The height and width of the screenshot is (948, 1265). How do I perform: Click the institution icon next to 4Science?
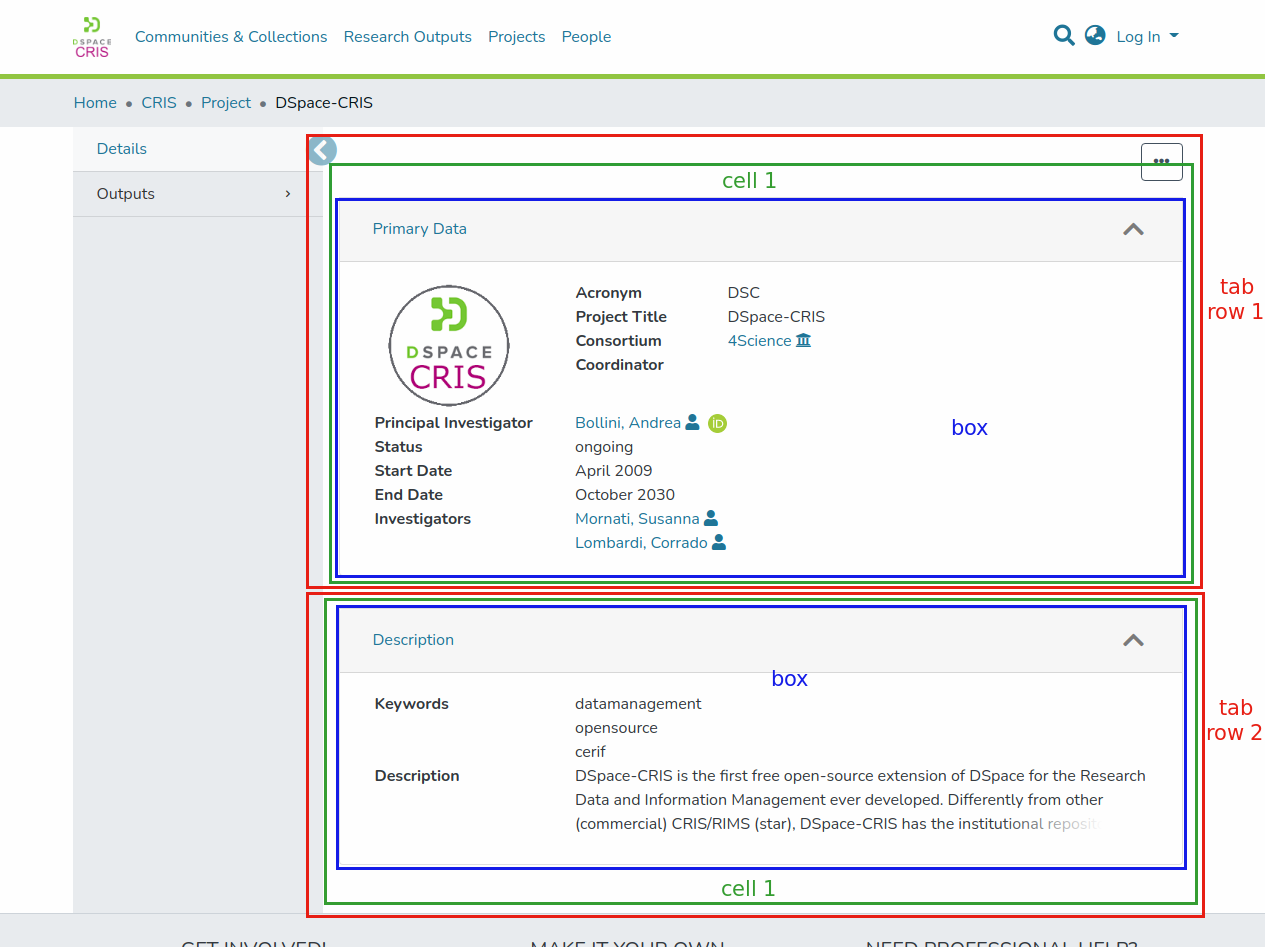click(803, 341)
